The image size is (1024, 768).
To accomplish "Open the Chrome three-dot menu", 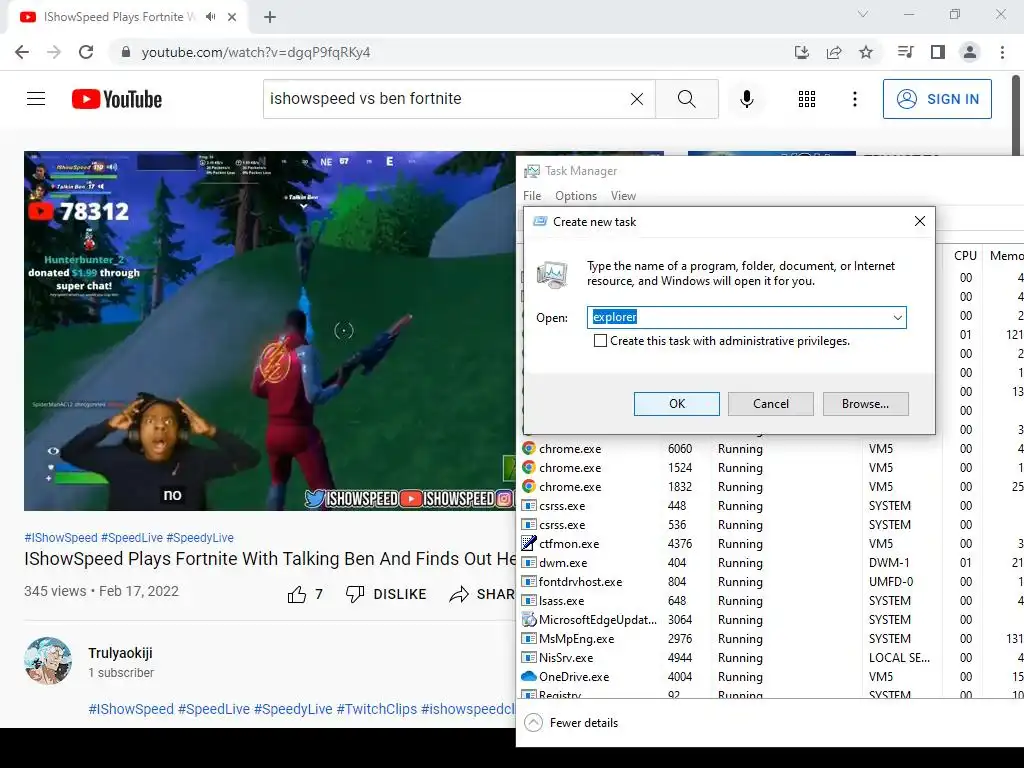I will pyautogui.click(x=1002, y=52).
